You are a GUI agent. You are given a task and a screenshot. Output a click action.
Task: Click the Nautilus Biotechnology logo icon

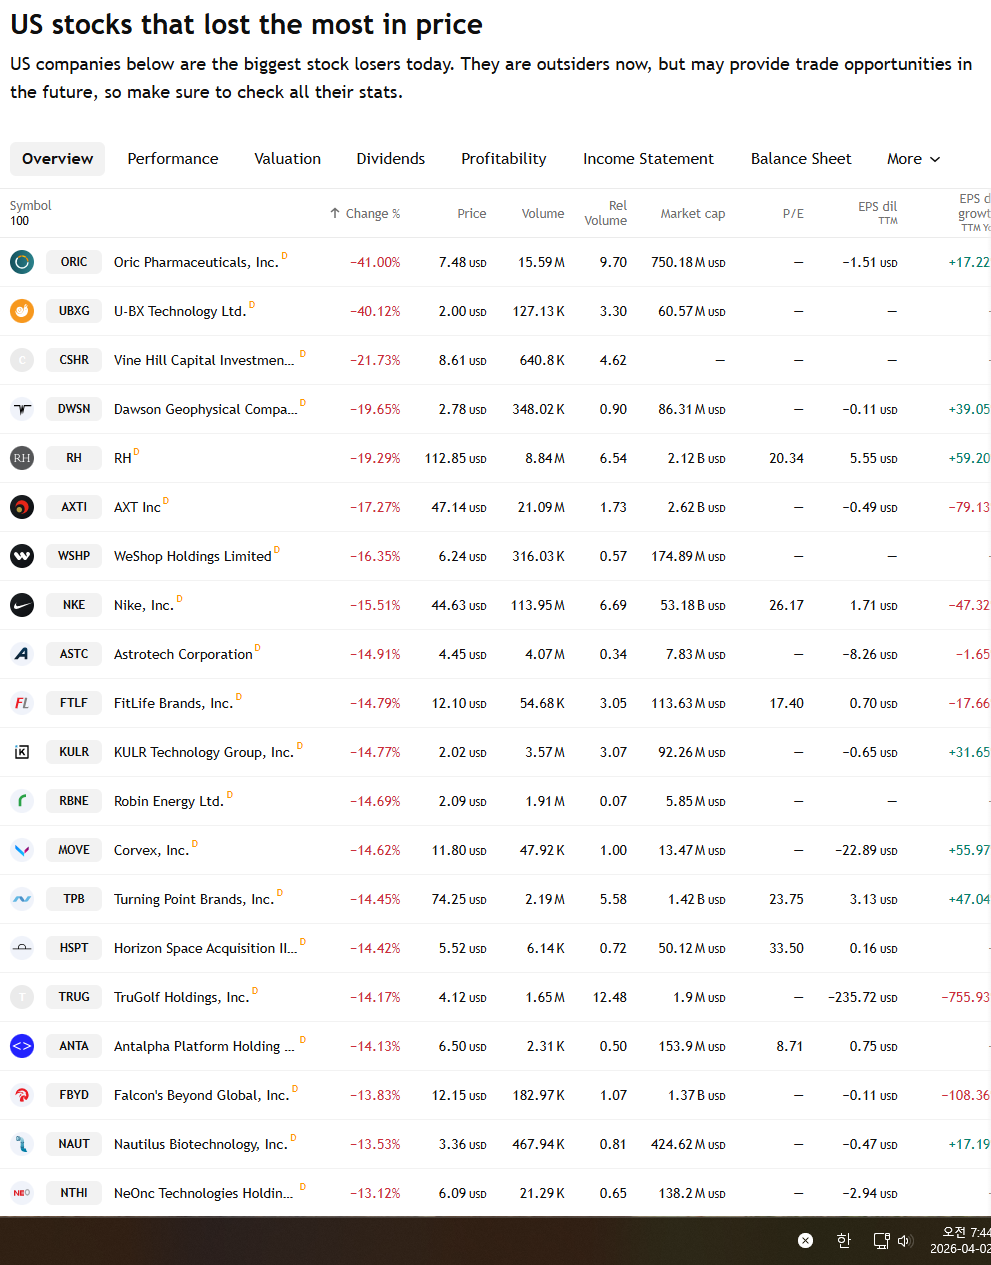[22, 1144]
